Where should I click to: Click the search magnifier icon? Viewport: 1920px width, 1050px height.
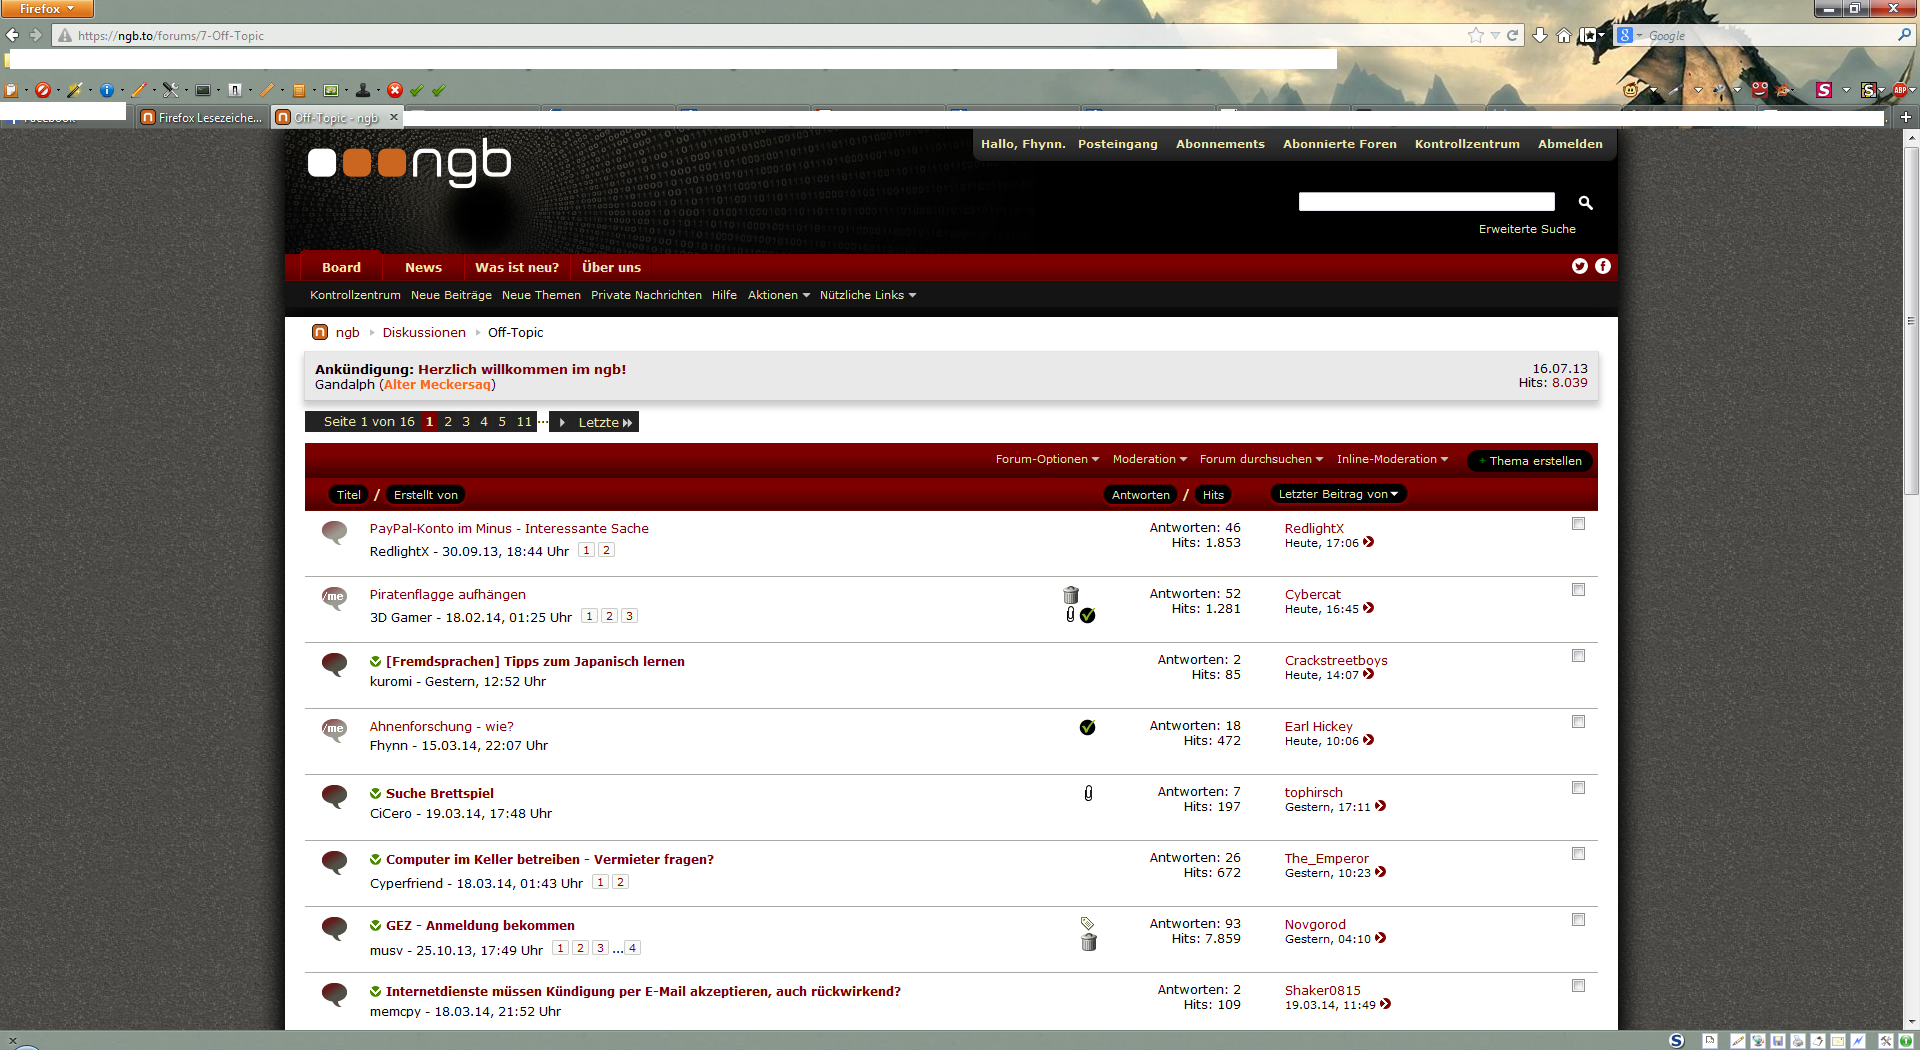1585,203
